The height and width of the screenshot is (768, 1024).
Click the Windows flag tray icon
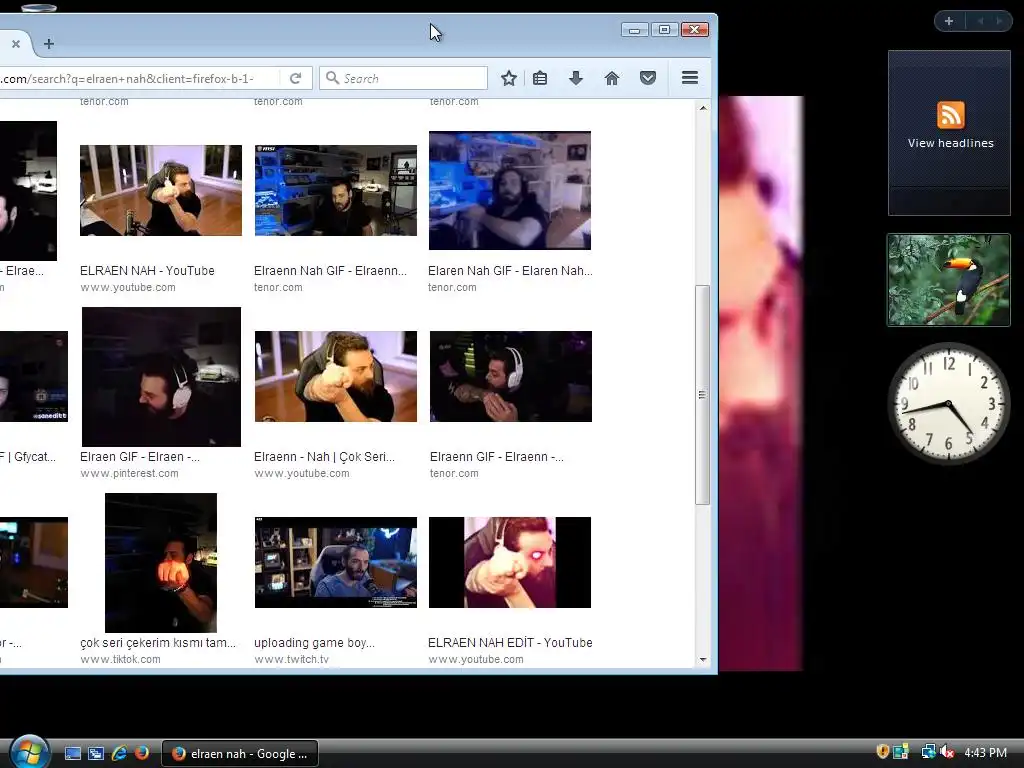point(901,752)
